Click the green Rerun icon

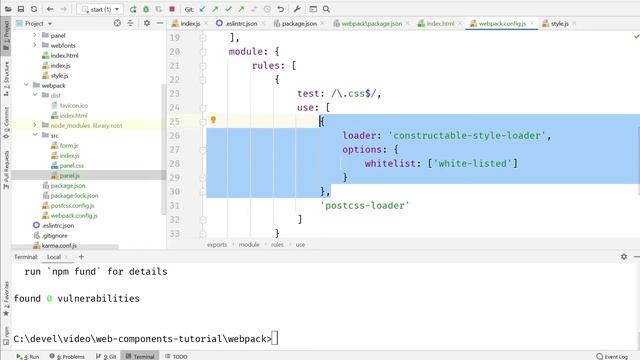(133, 9)
